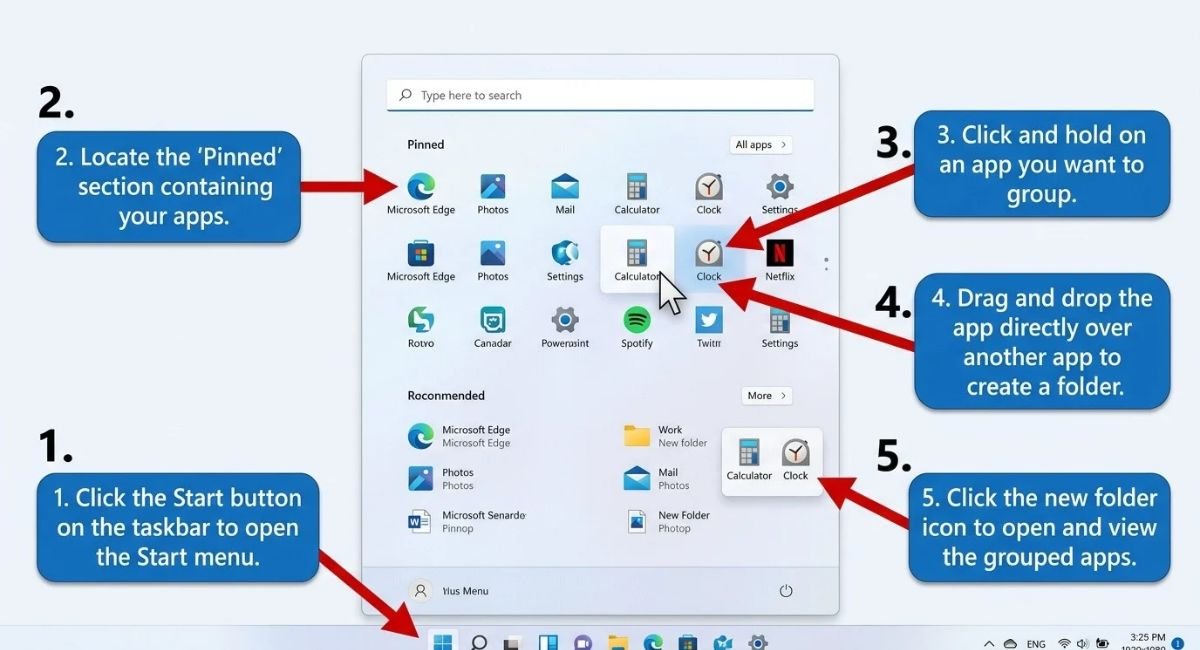Click the 'Type here to search' field

click(x=600, y=95)
